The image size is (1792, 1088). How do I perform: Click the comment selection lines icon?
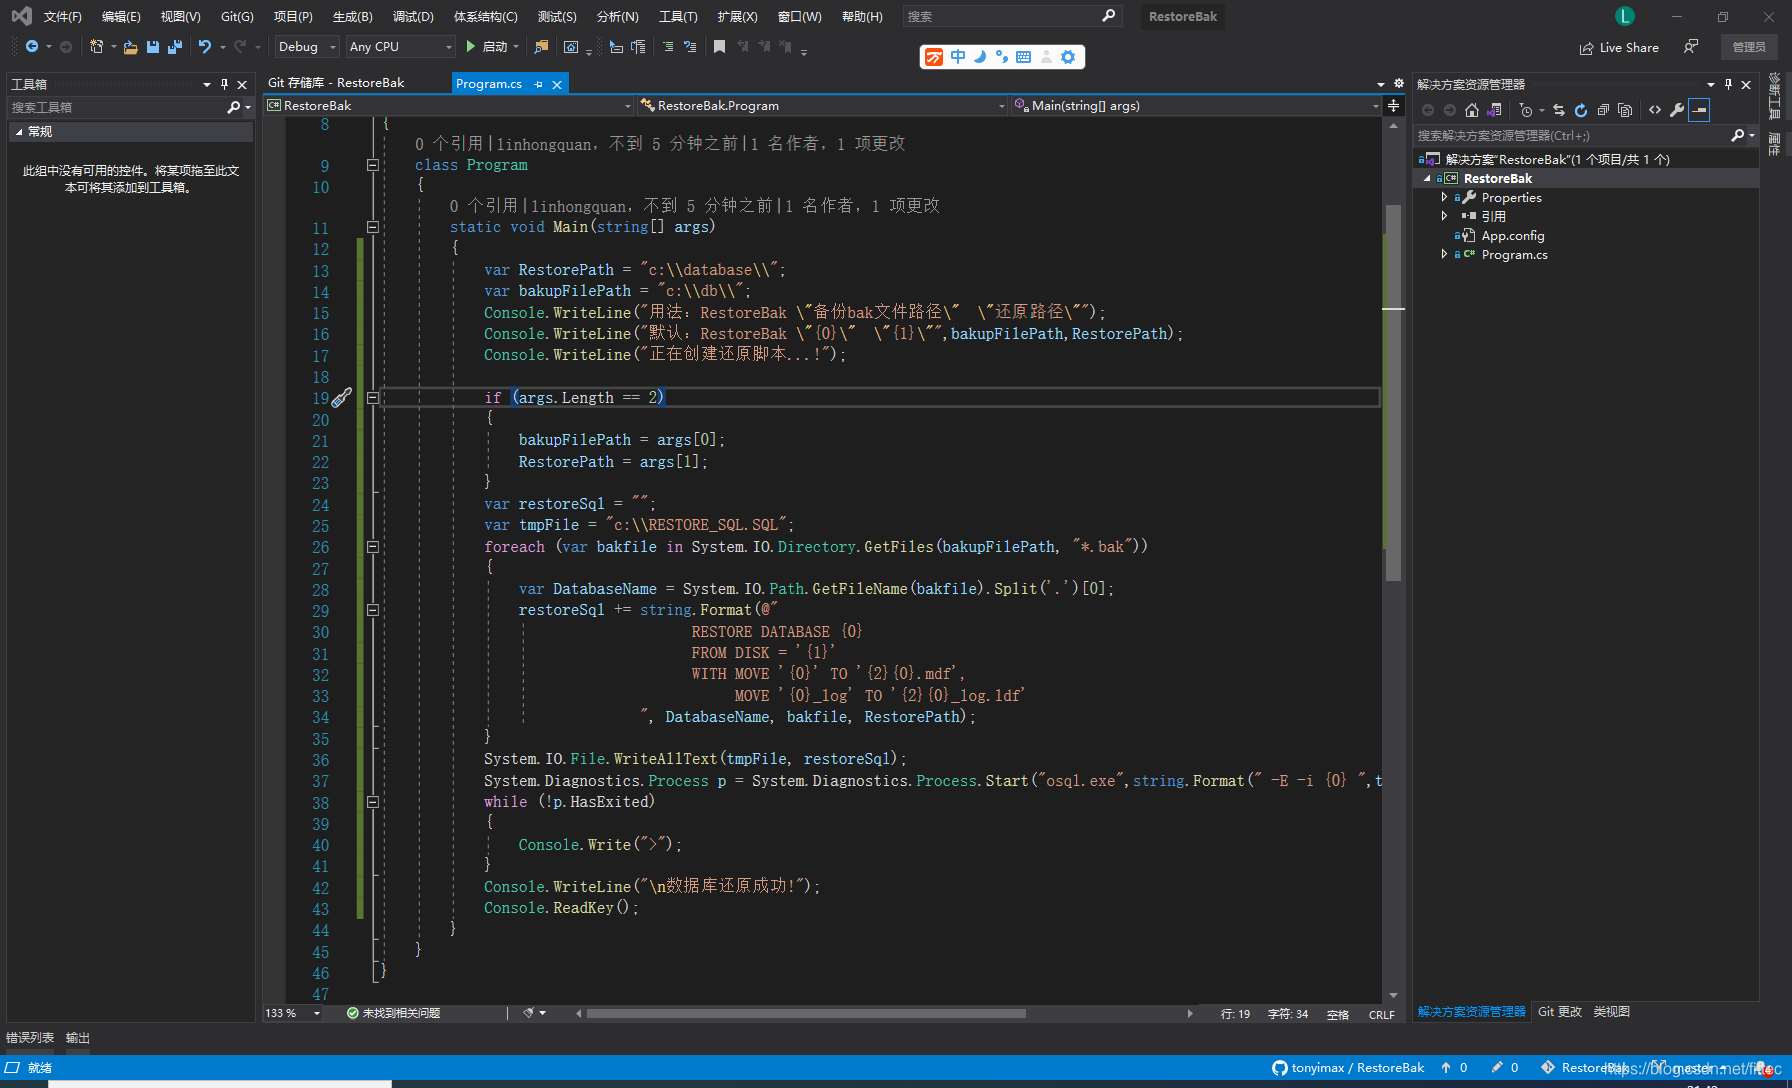coord(668,47)
